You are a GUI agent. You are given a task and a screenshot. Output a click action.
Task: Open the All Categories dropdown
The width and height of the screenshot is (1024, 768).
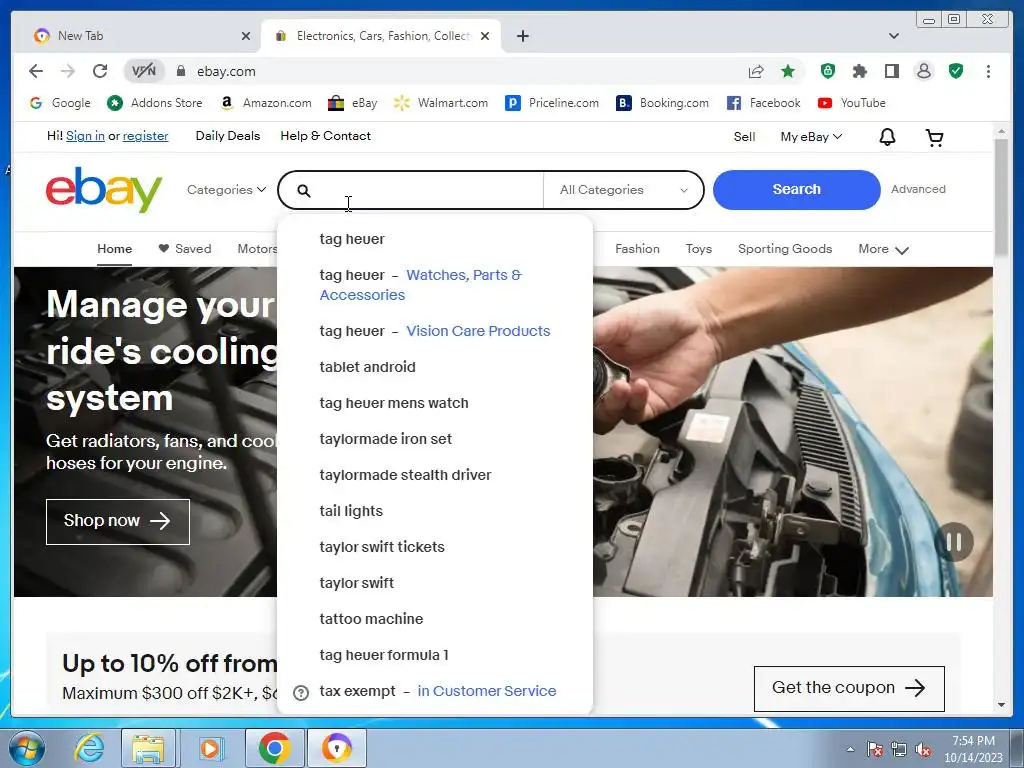click(624, 190)
